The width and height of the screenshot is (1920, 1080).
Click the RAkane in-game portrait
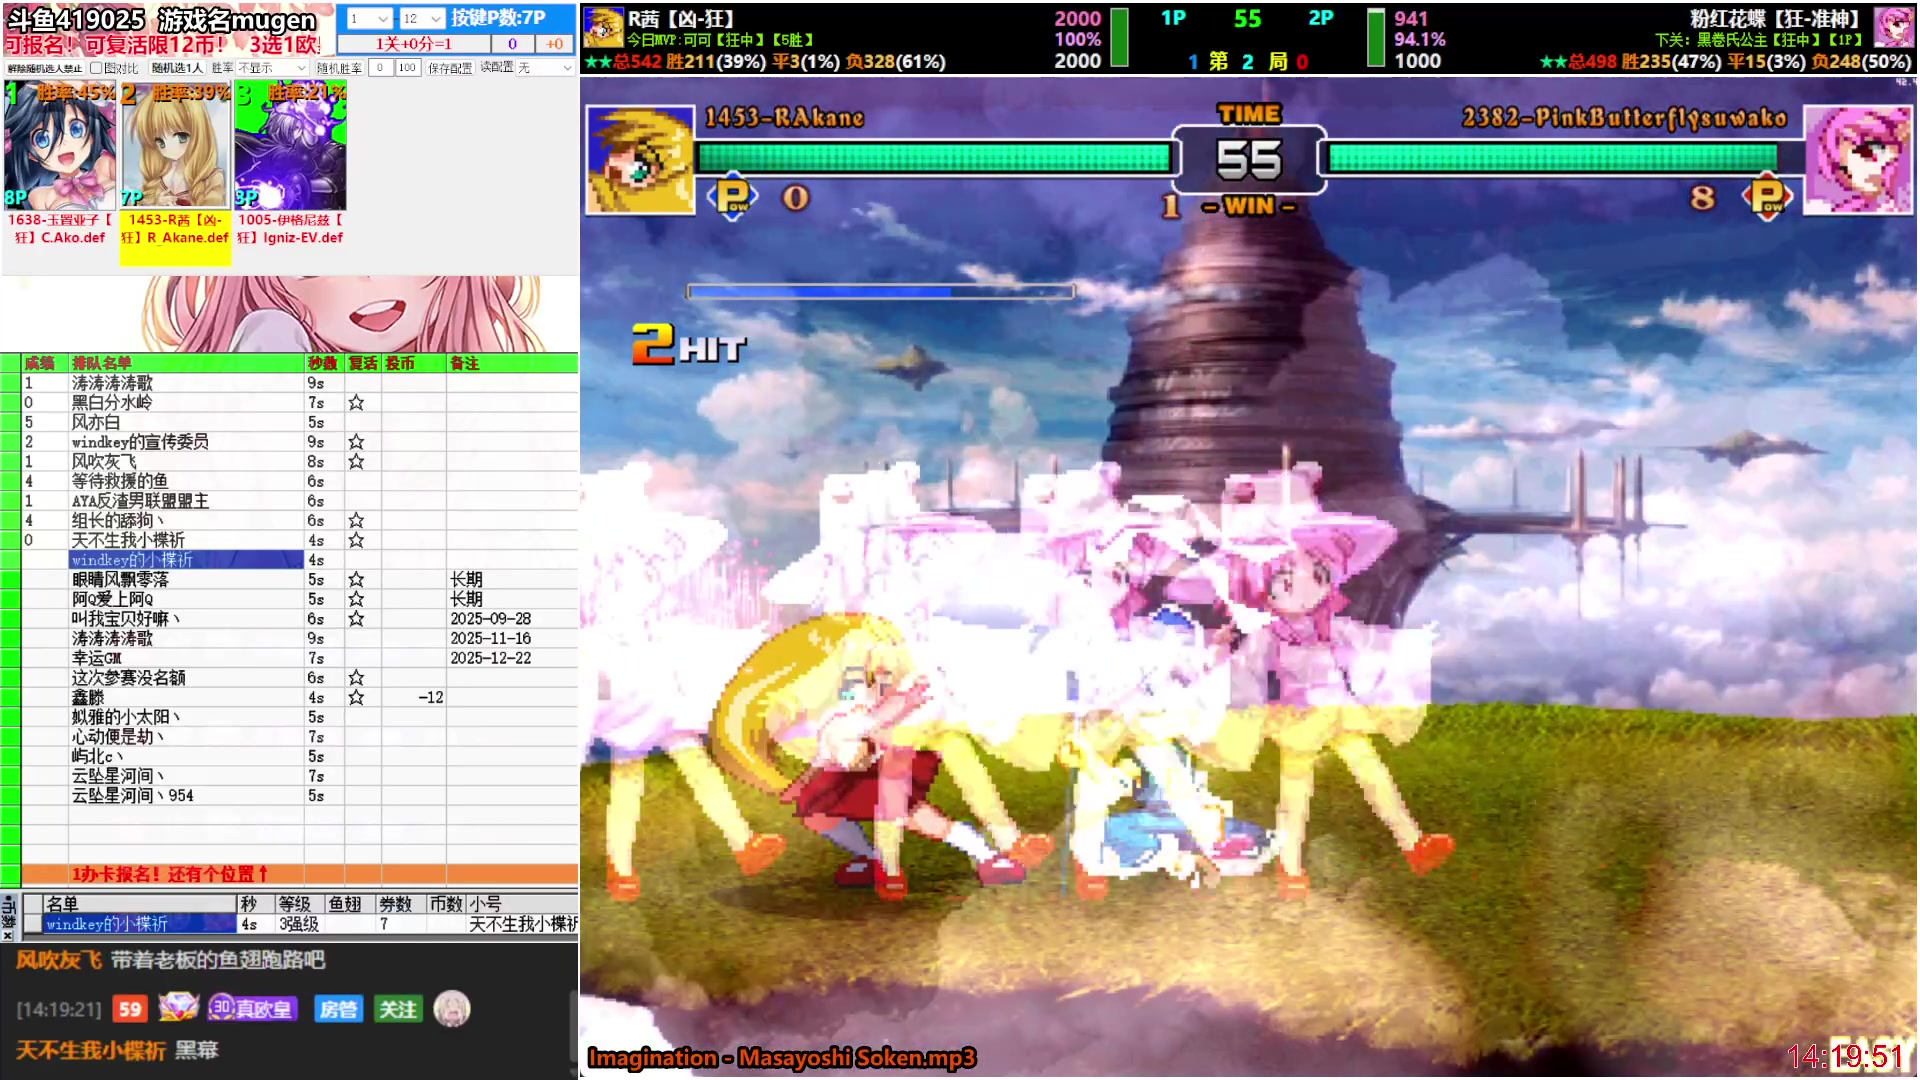click(640, 160)
